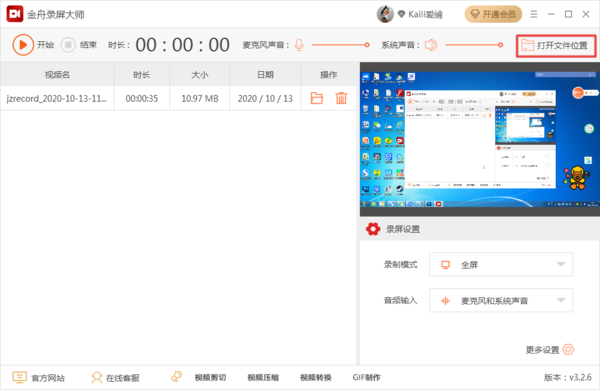Click the monitor icon beside 官方网站
Viewport: 600px width, 390px height.
(x=19, y=377)
